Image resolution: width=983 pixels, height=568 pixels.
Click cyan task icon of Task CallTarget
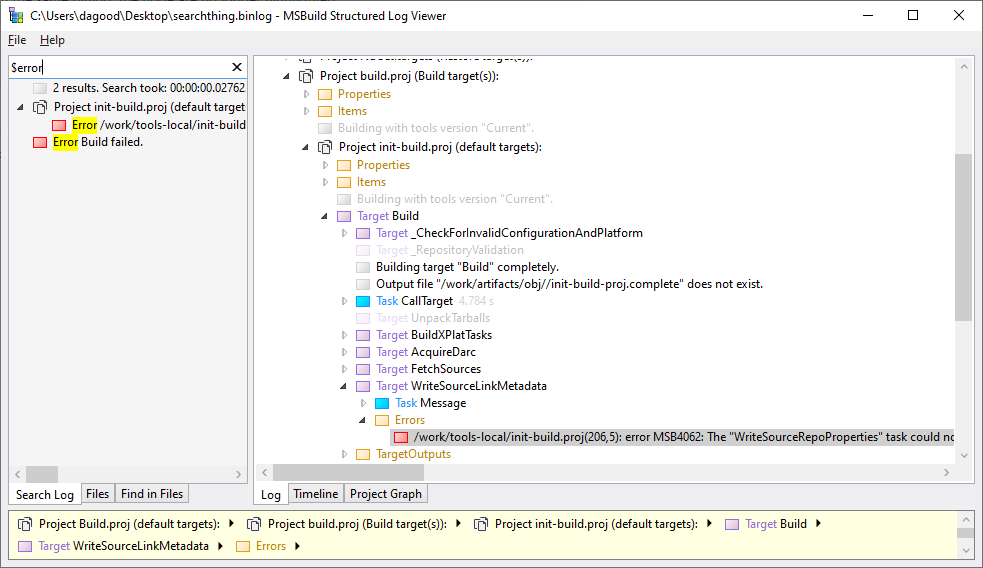[363, 301]
